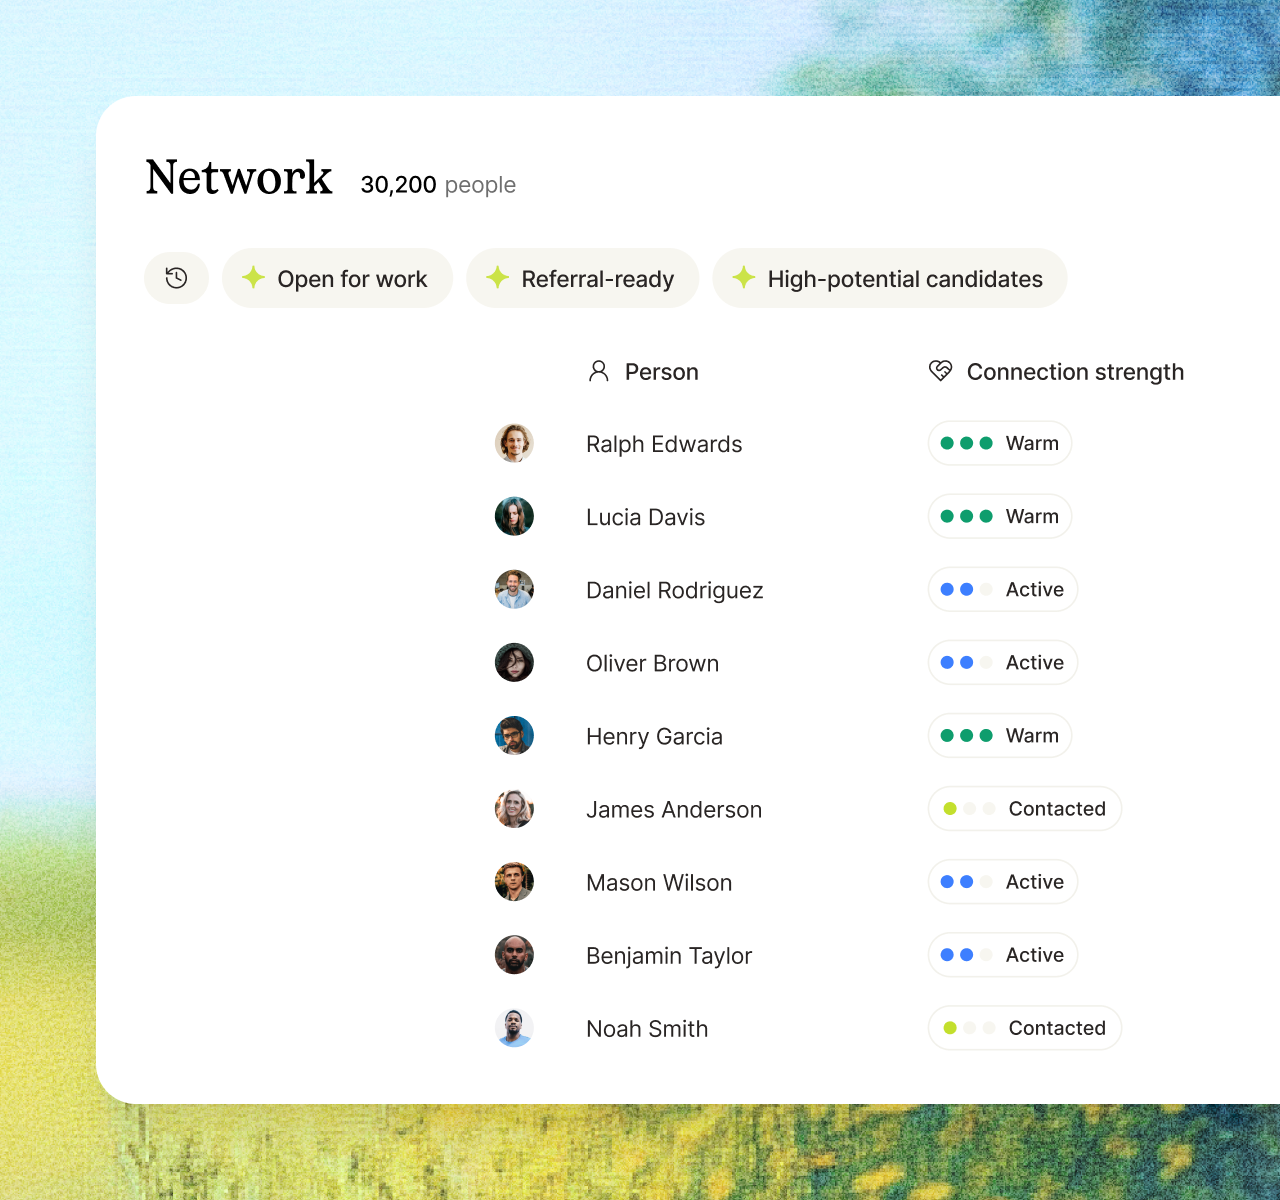Select Ralph Edwards's name
This screenshot has height=1200, width=1280.
coord(664,444)
